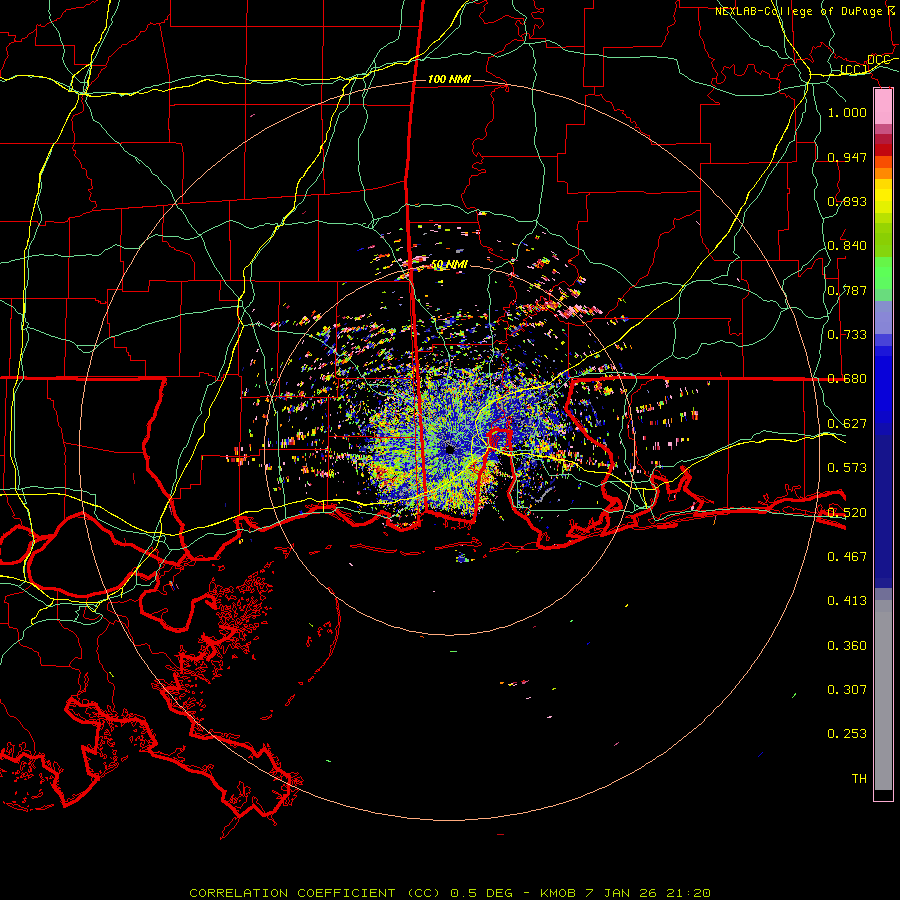Click the 0.573 legend value
900x900 pixels.
point(847,468)
